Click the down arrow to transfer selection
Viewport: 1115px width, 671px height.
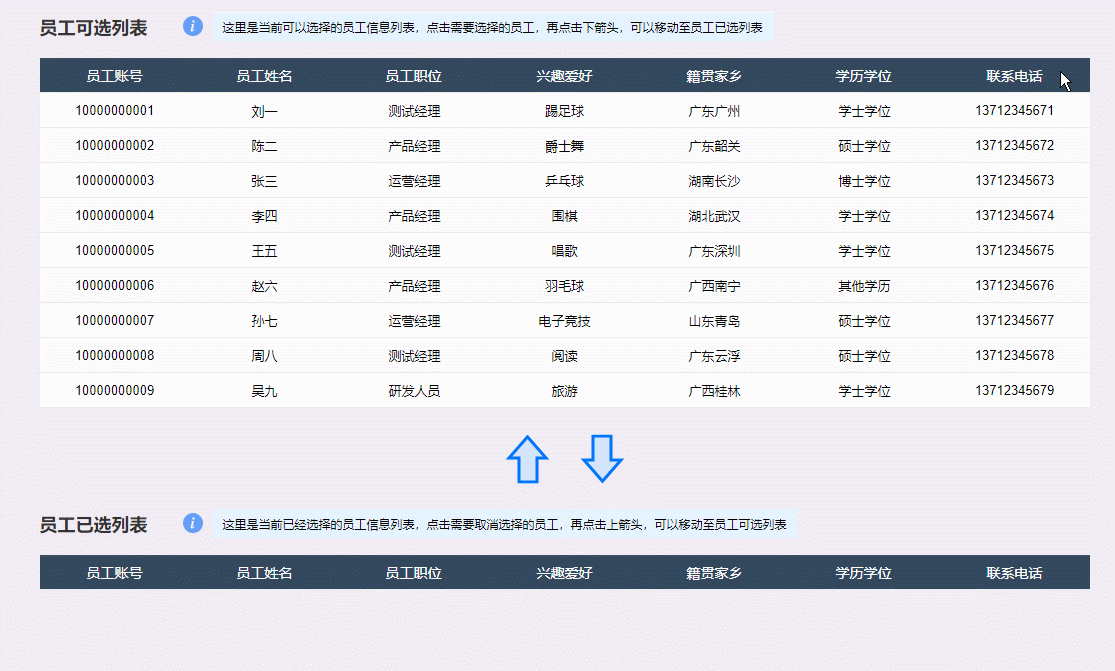tap(601, 459)
